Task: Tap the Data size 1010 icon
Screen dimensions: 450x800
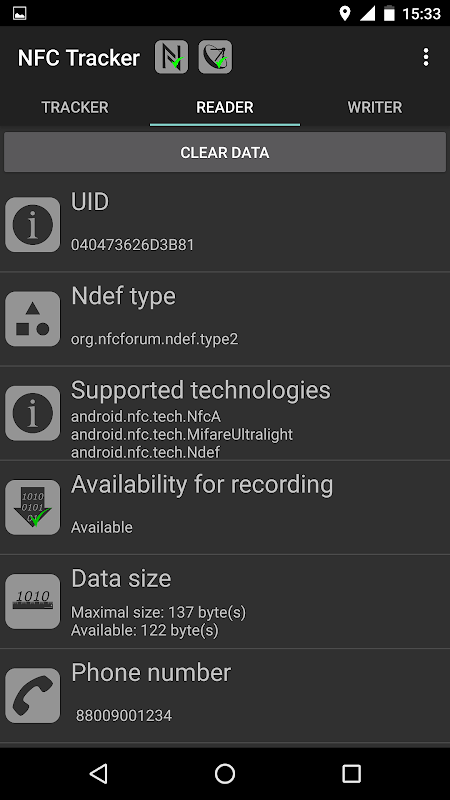Action: pyautogui.click(x=33, y=602)
